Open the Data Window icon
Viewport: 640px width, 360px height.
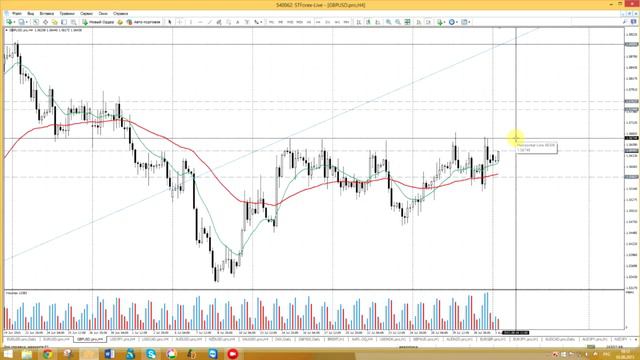(x=45, y=22)
